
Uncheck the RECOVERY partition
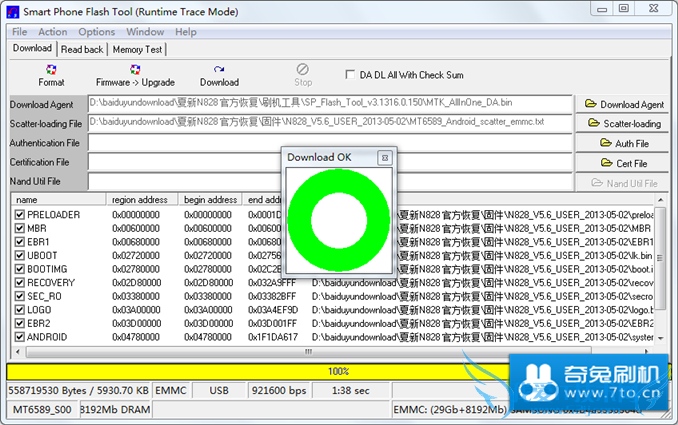(x=19, y=283)
